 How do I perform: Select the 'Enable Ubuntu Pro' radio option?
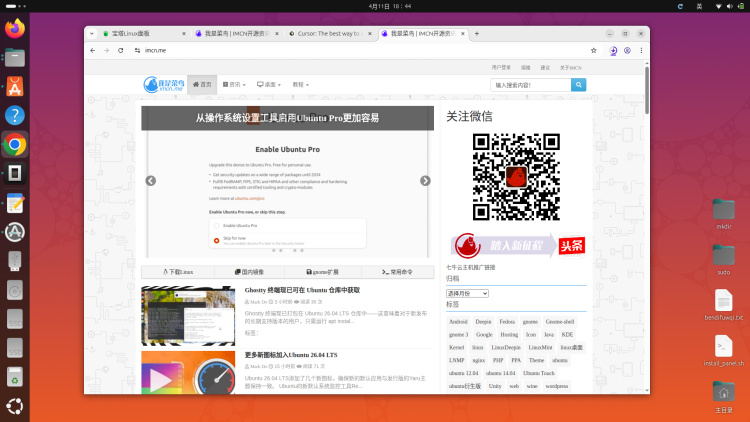pyautogui.click(x=215, y=226)
